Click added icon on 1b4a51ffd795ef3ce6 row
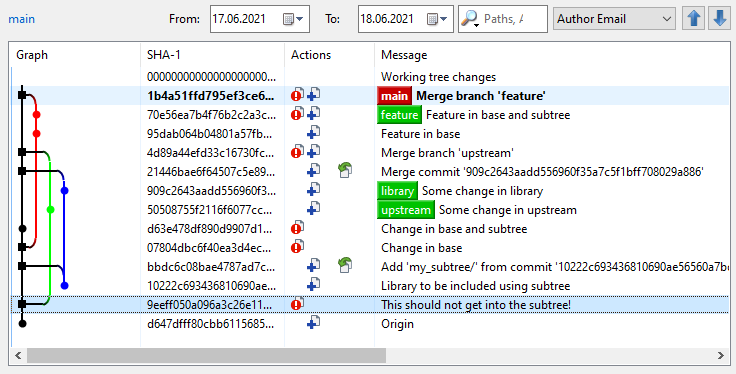This screenshot has width=736, height=374. pos(314,95)
